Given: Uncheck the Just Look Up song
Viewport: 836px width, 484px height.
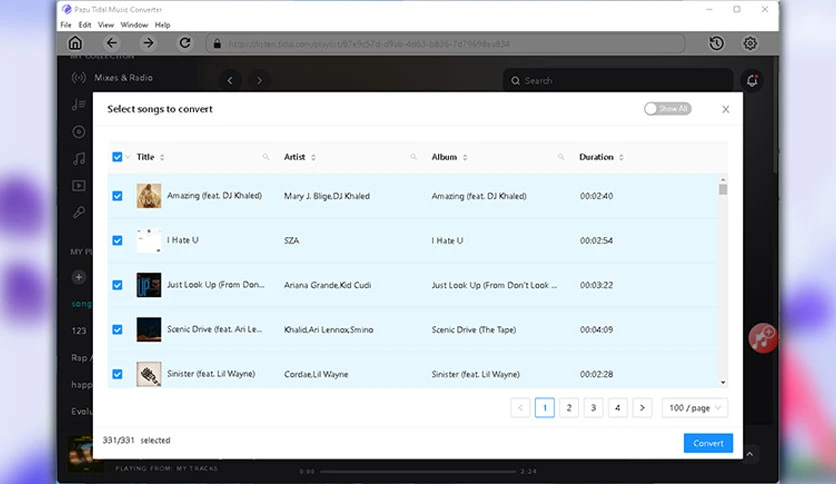Looking at the screenshot, I should click(x=117, y=285).
